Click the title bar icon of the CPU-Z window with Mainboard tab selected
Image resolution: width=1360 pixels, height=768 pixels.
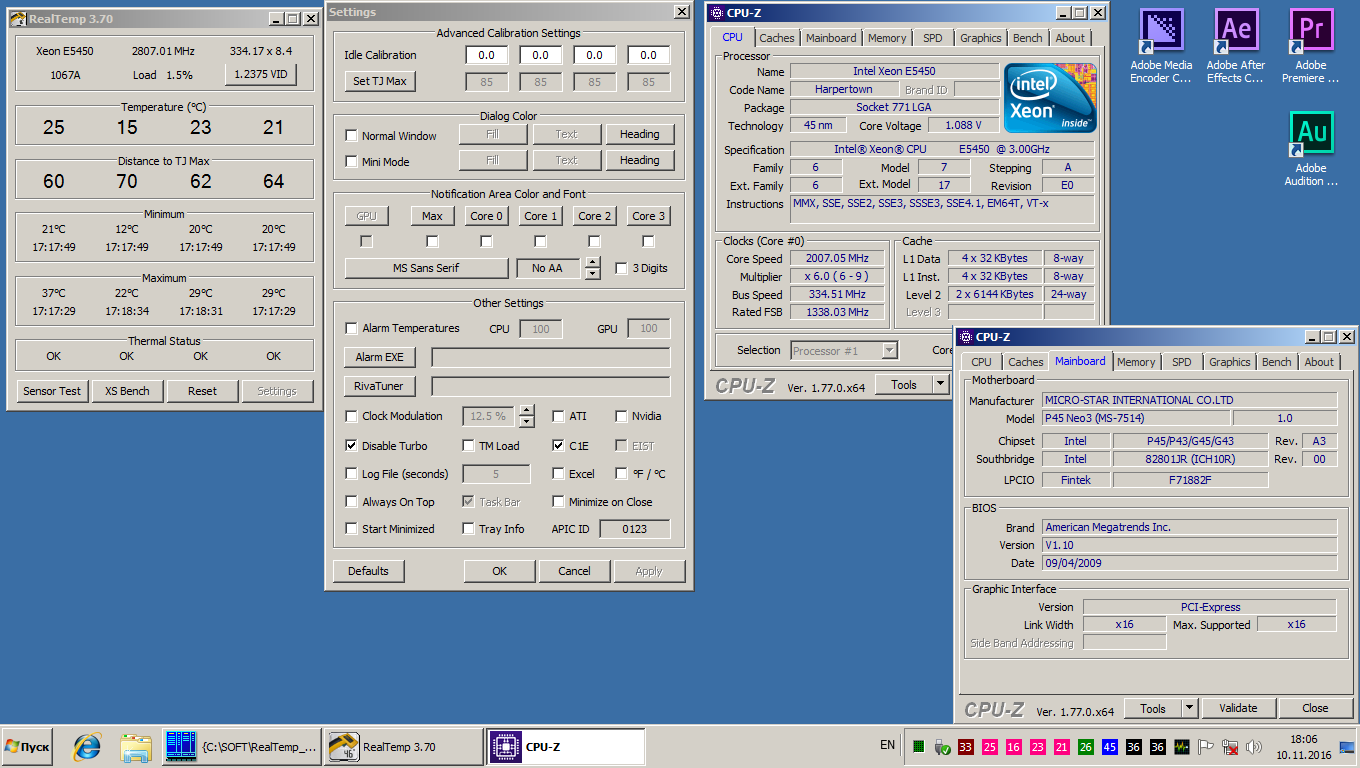pyautogui.click(x=965, y=337)
